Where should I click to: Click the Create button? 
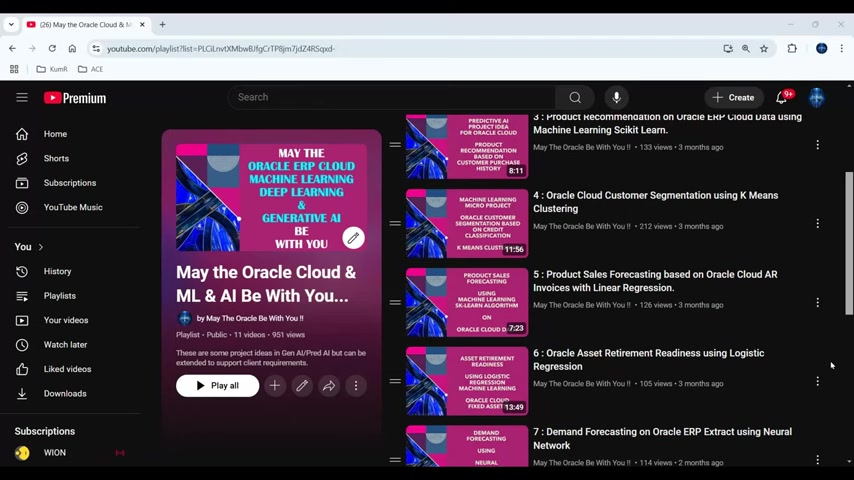pyautogui.click(x=734, y=98)
